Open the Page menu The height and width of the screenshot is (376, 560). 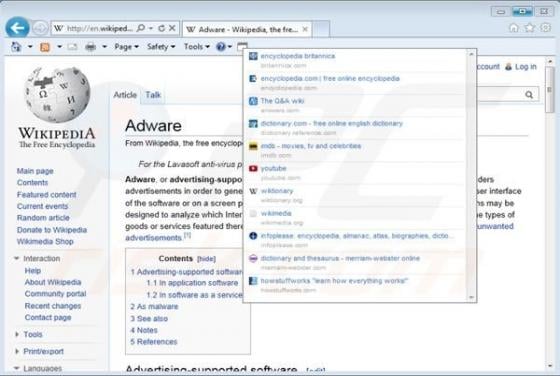point(126,47)
